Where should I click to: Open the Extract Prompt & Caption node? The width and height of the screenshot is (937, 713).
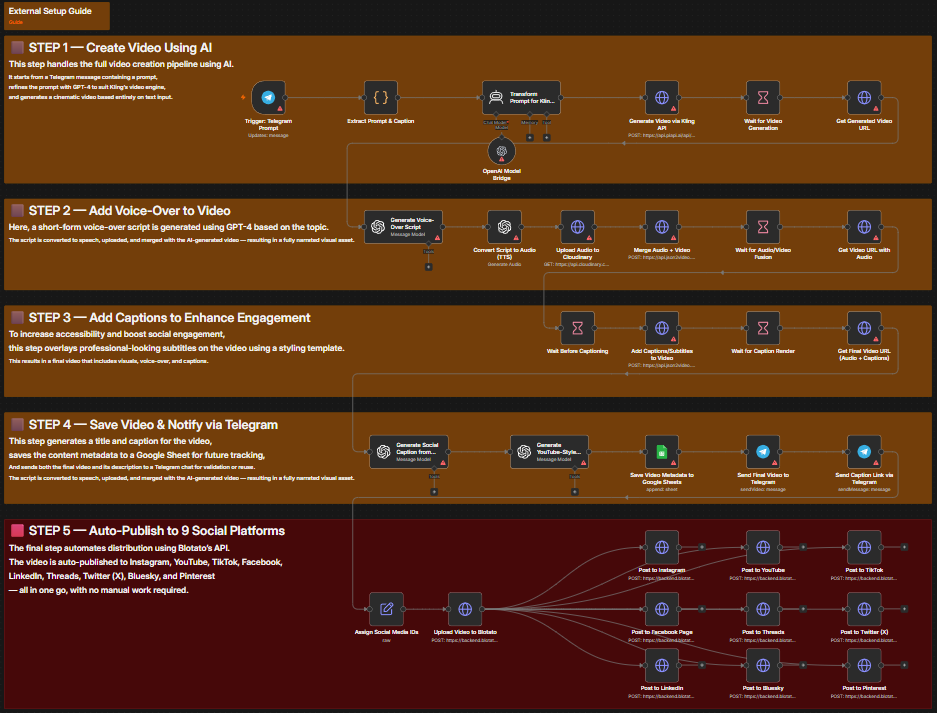(381, 97)
